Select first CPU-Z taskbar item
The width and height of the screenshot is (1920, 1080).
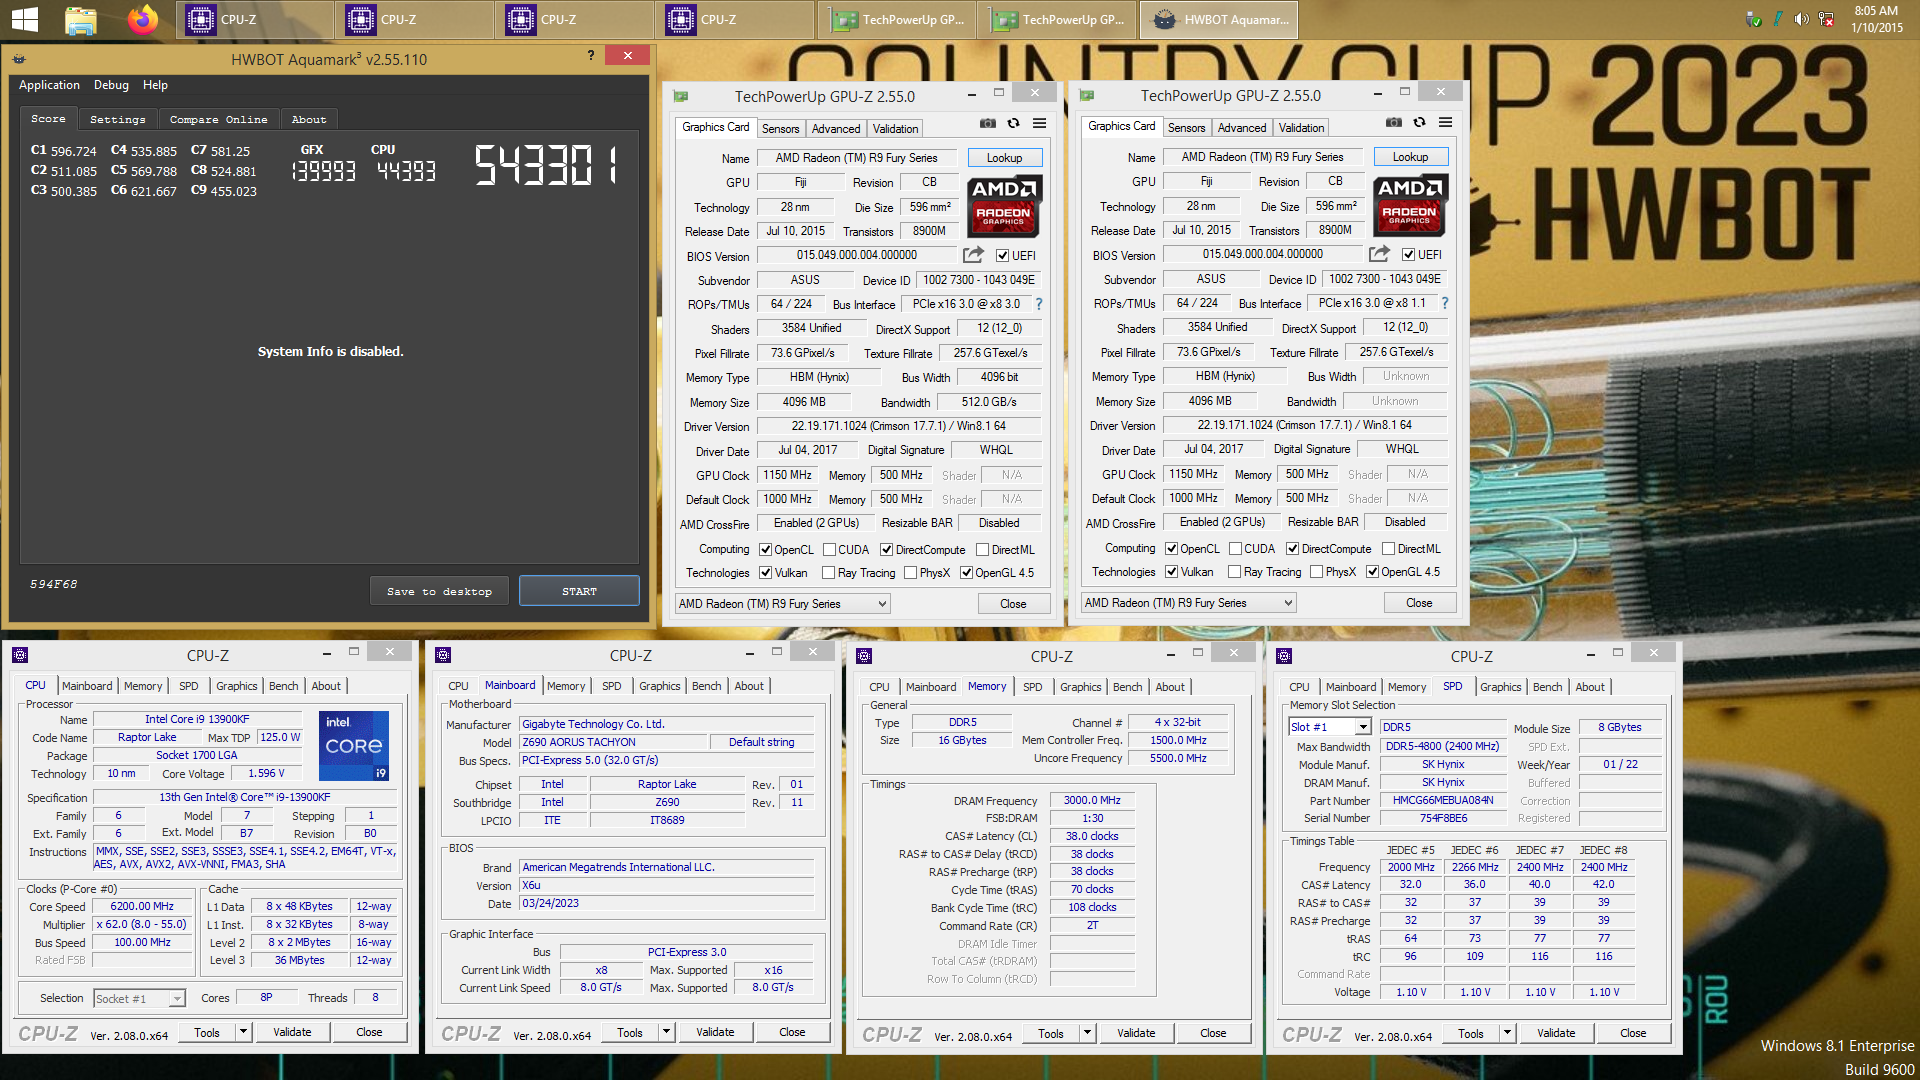point(255,19)
